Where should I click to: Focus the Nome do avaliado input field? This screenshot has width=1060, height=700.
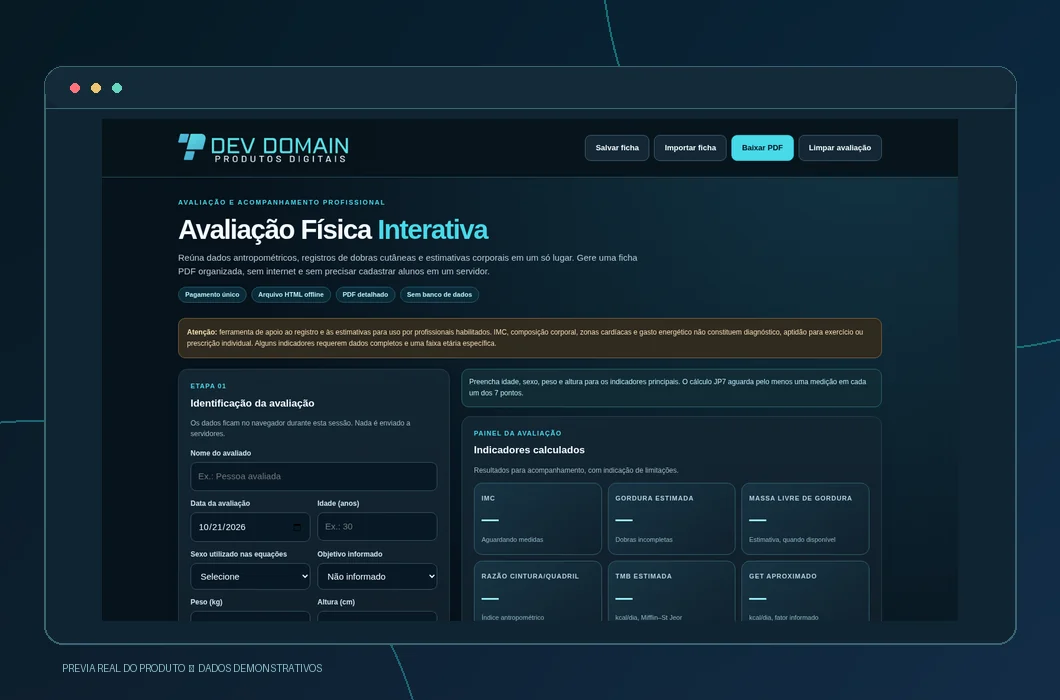pos(314,476)
